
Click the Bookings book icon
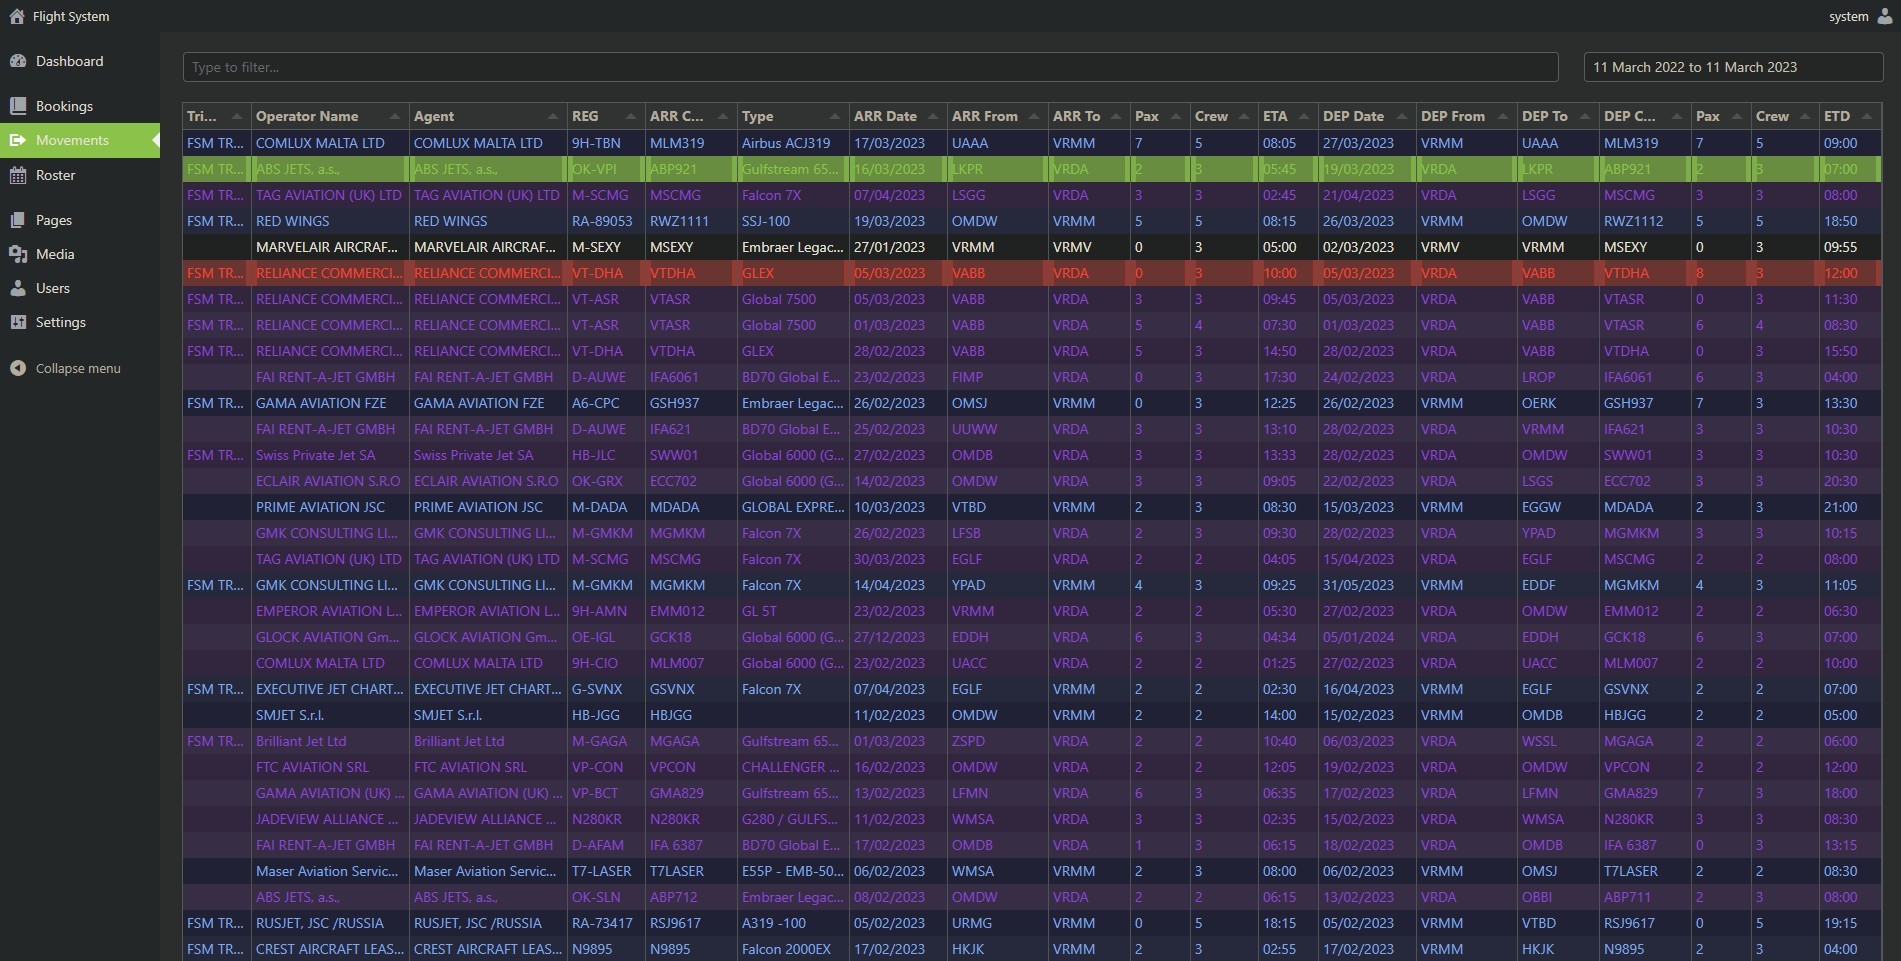pos(17,106)
